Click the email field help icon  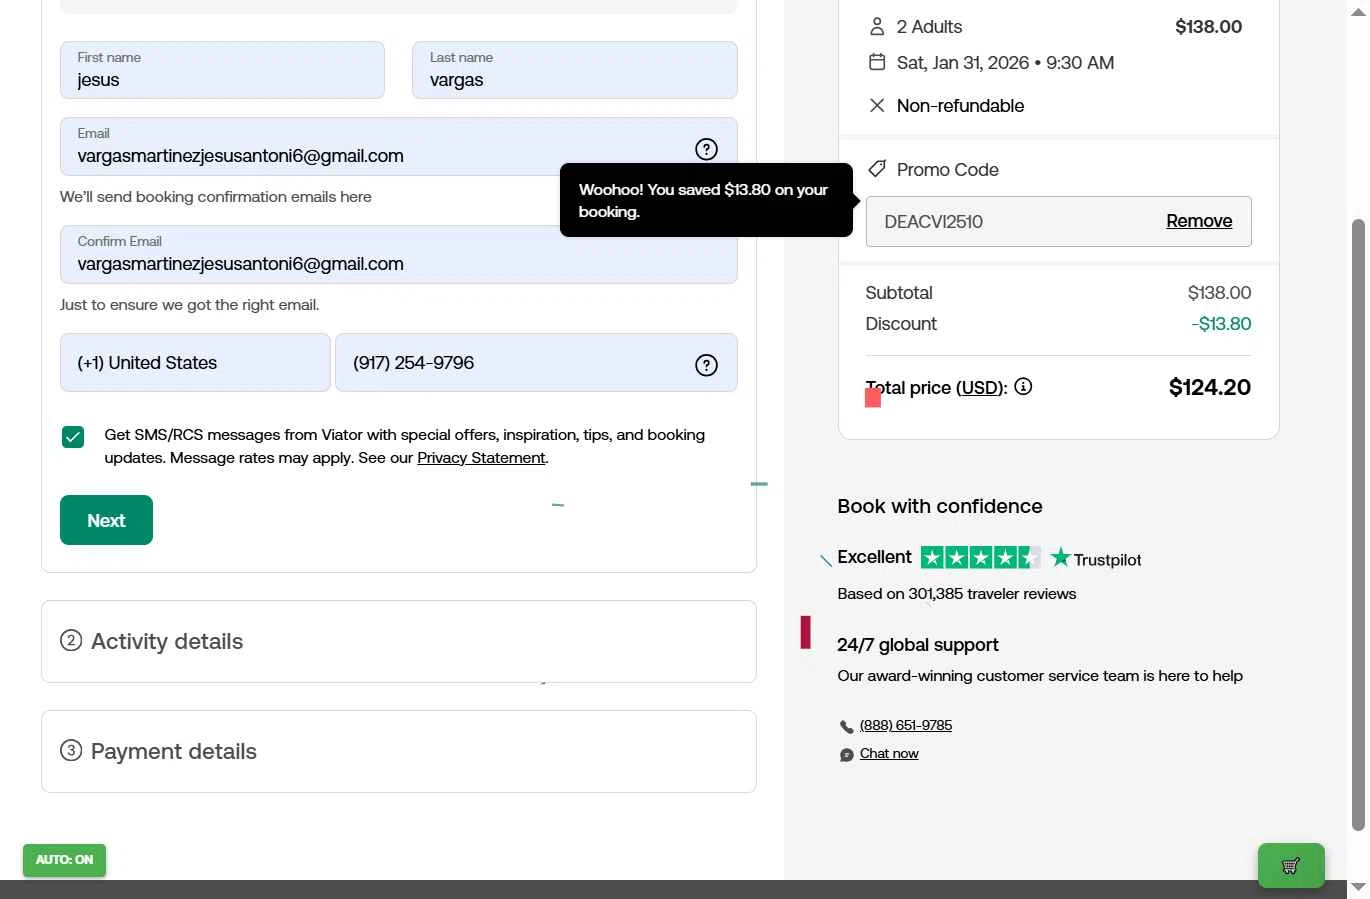tap(706, 149)
